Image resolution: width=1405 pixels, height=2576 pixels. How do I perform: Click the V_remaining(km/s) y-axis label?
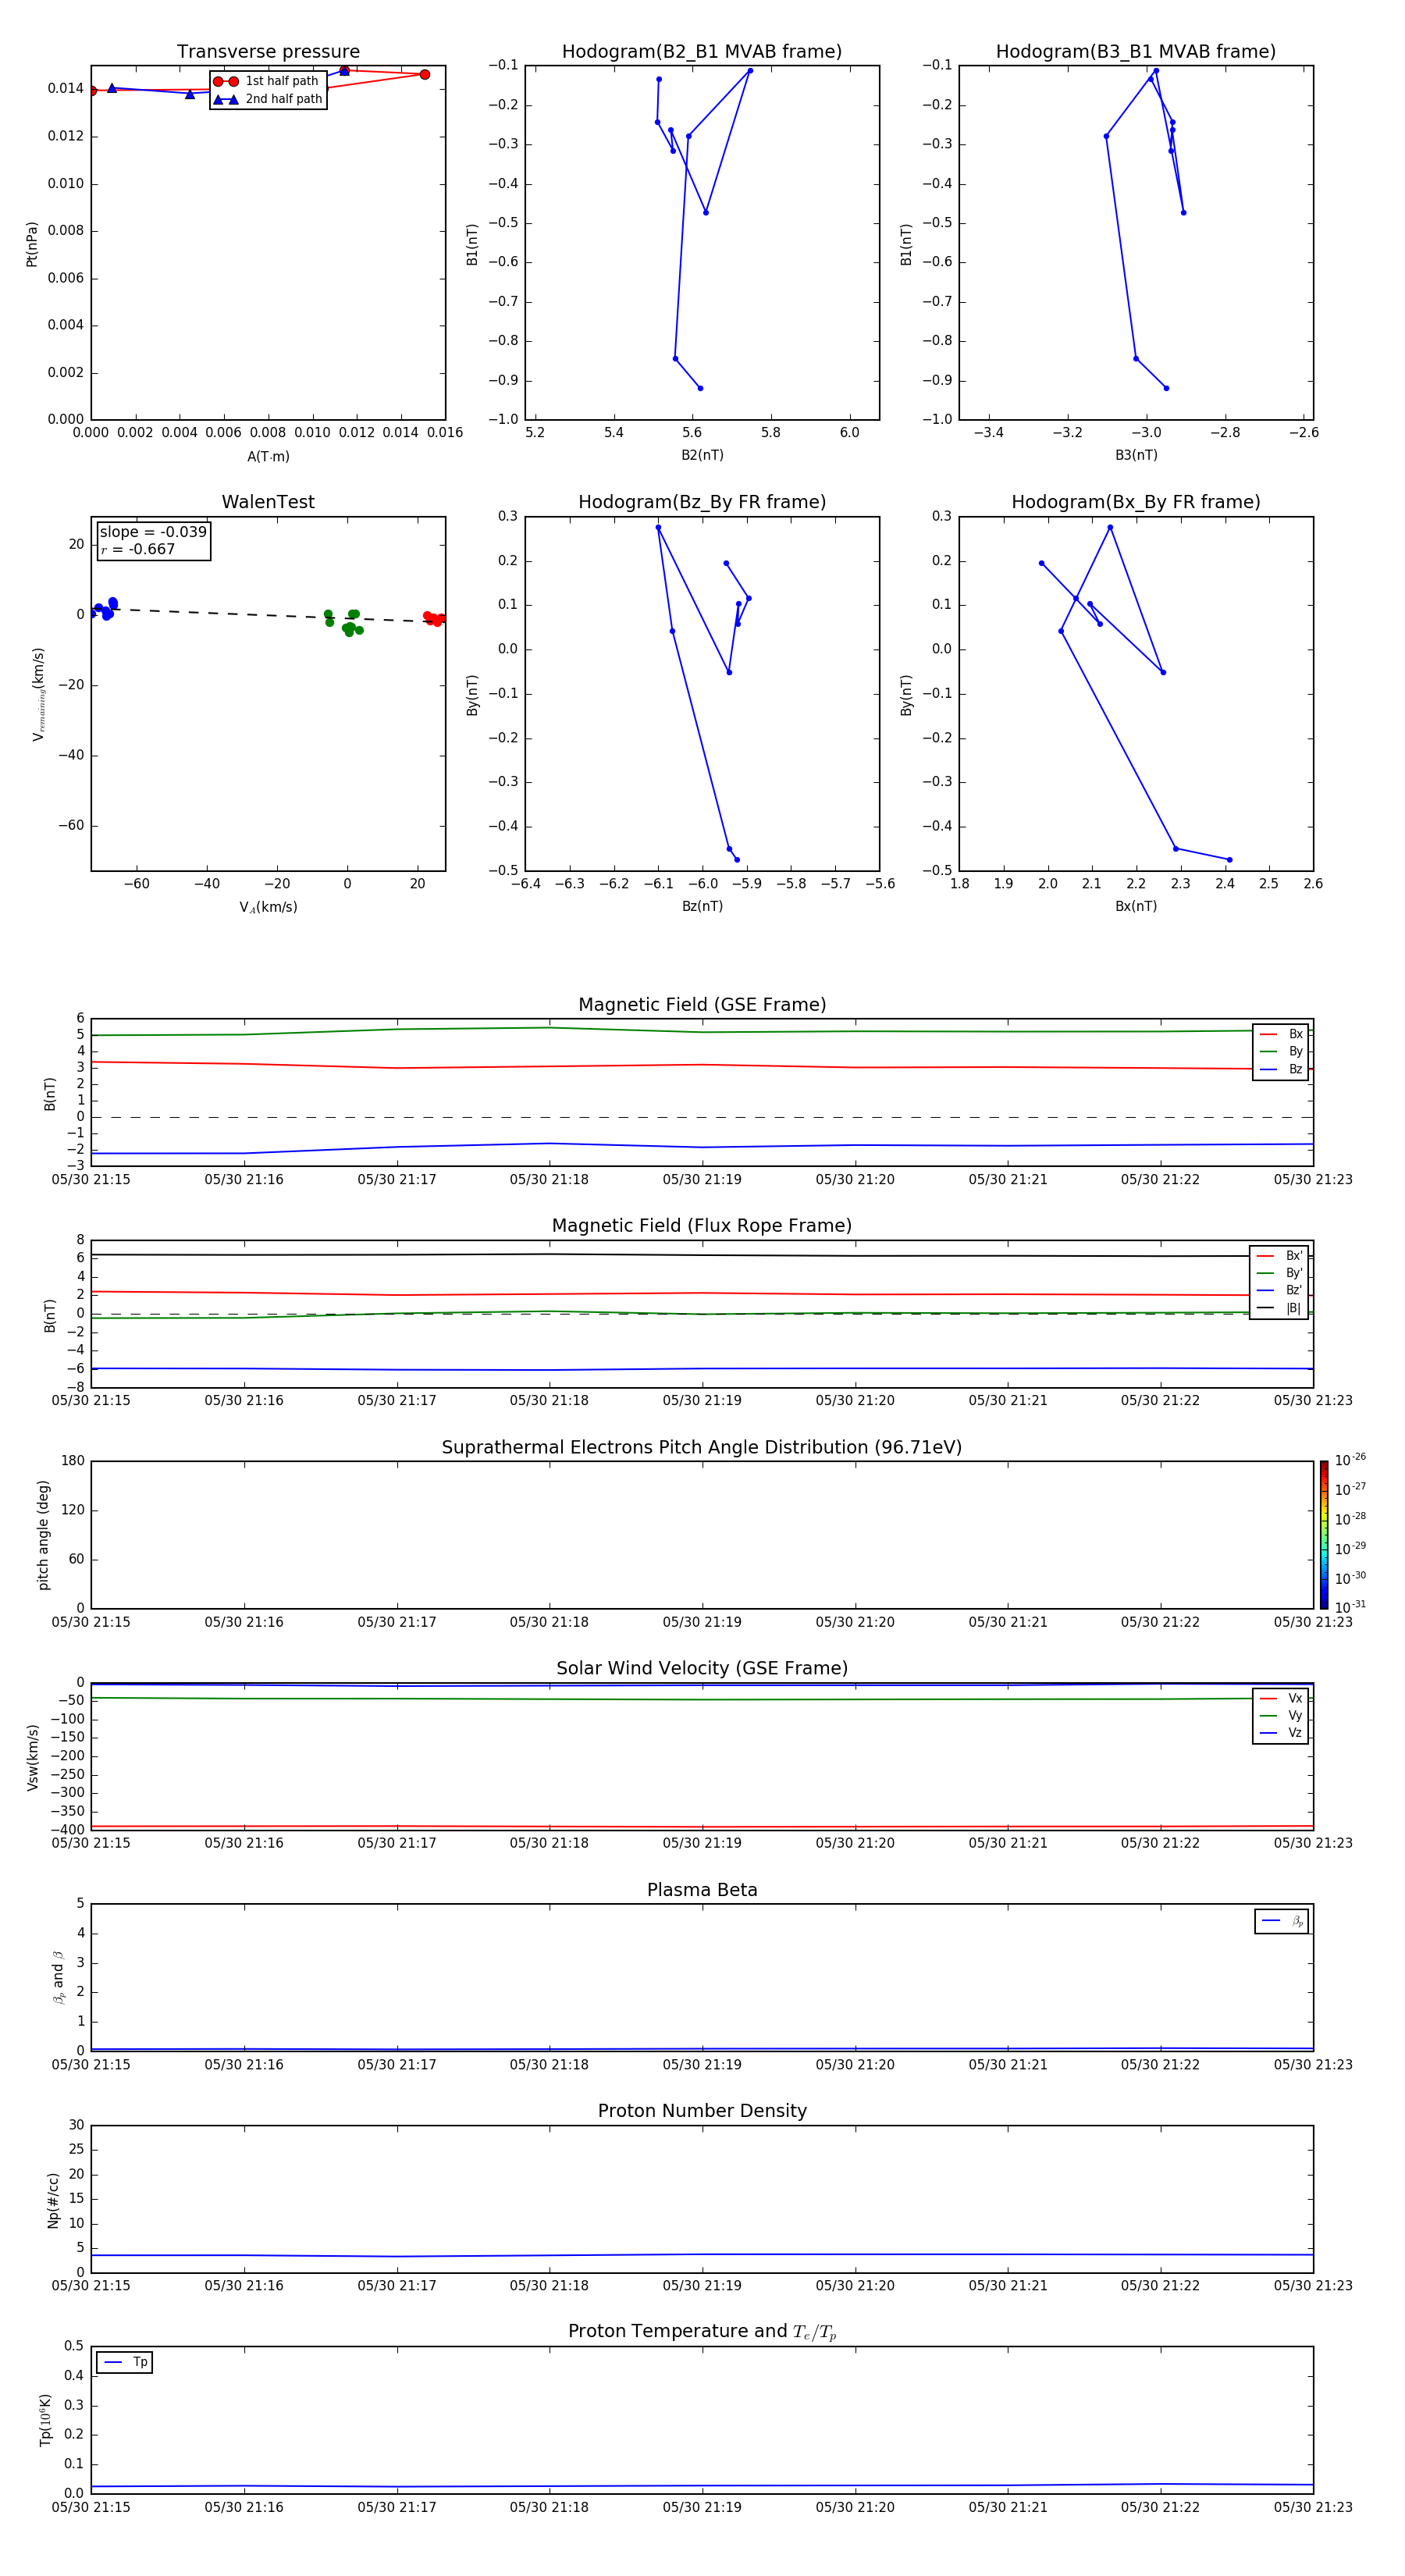[38, 694]
